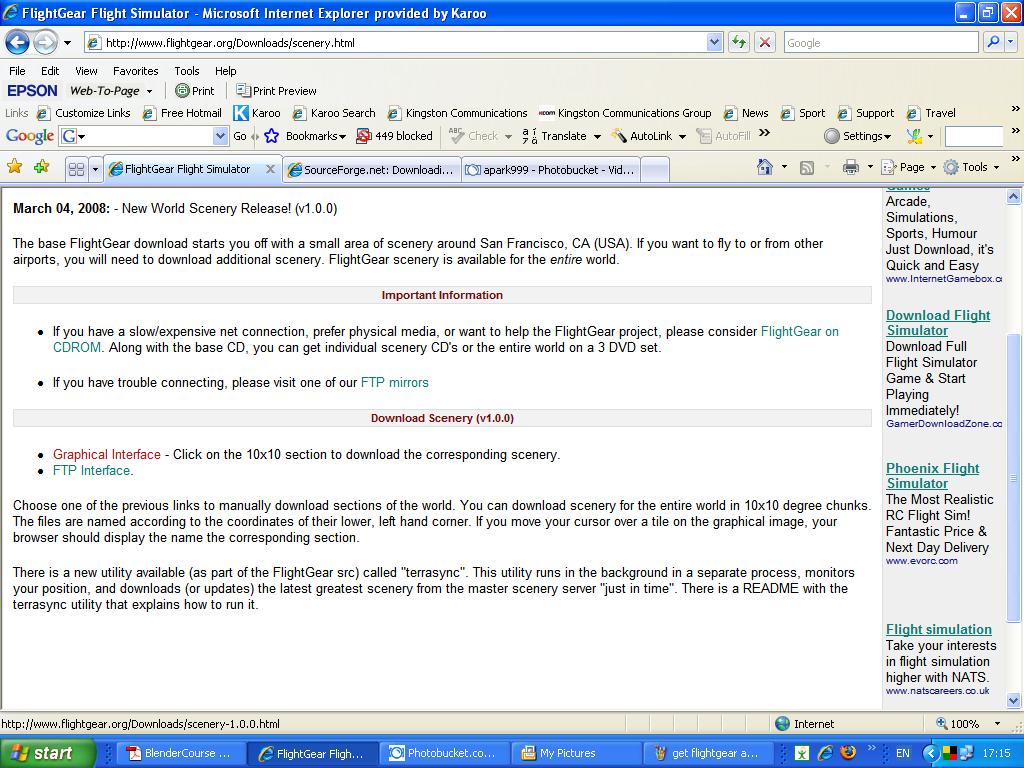Open recent pages dropdown beside Forward
This screenshot has height=768, width=1024.
pos(67,43)
